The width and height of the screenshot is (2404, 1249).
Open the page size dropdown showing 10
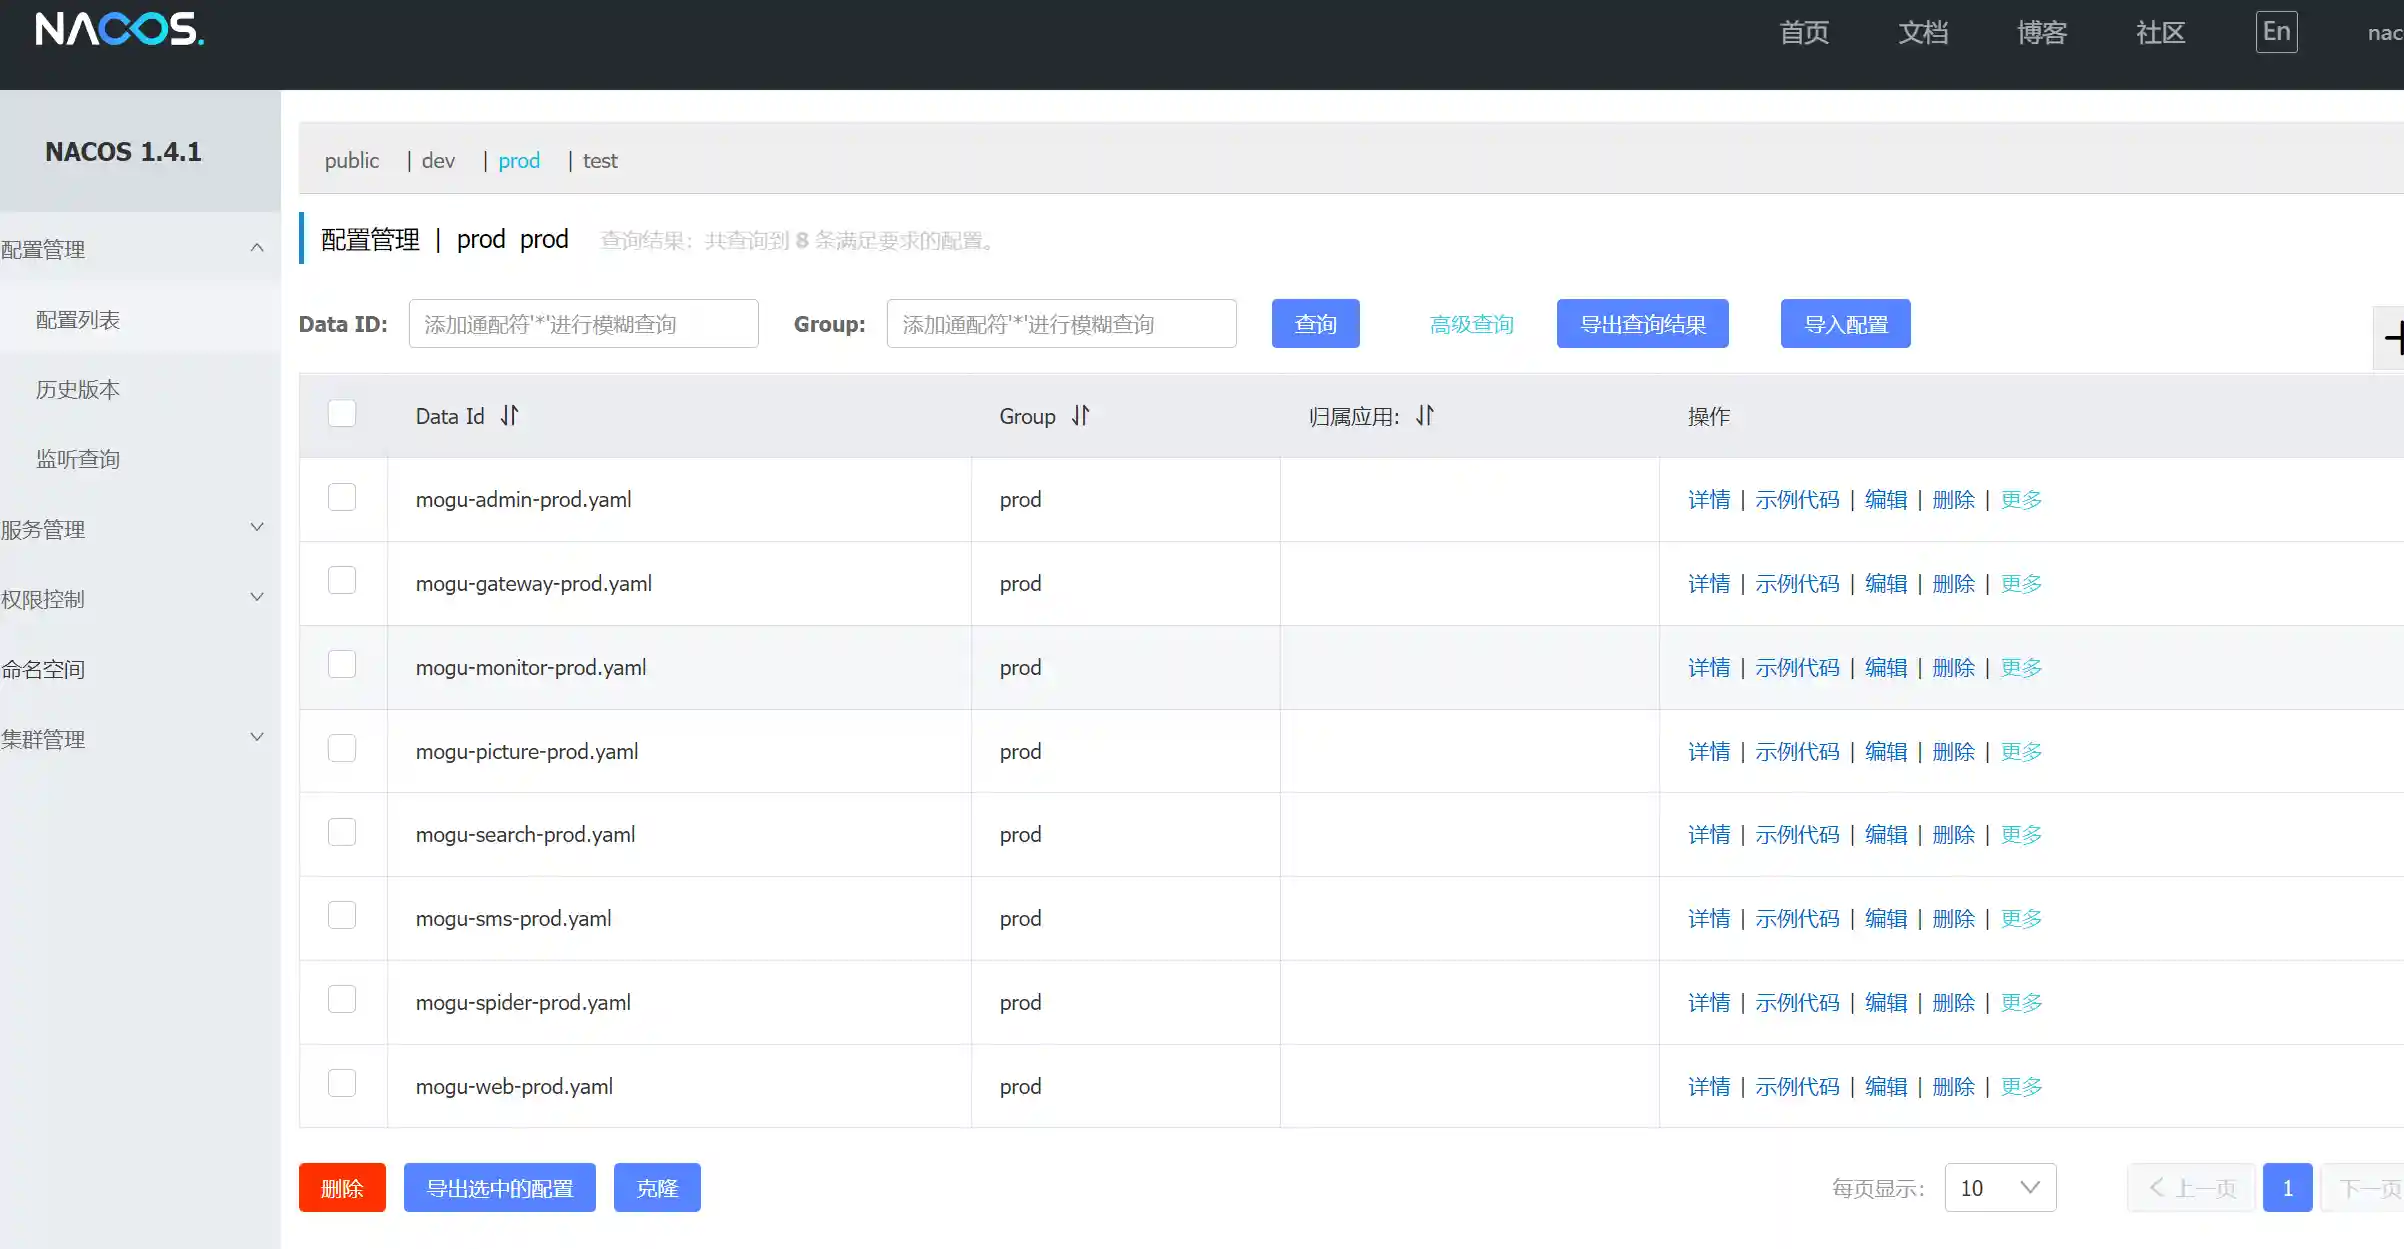pos(2000,1188)
